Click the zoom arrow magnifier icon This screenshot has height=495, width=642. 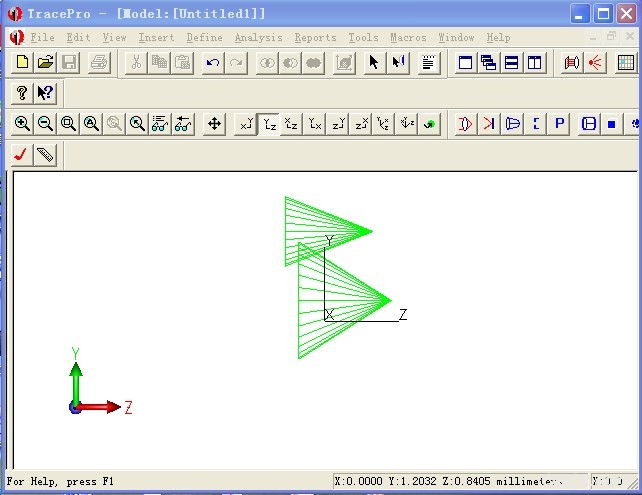coord(137,124)
